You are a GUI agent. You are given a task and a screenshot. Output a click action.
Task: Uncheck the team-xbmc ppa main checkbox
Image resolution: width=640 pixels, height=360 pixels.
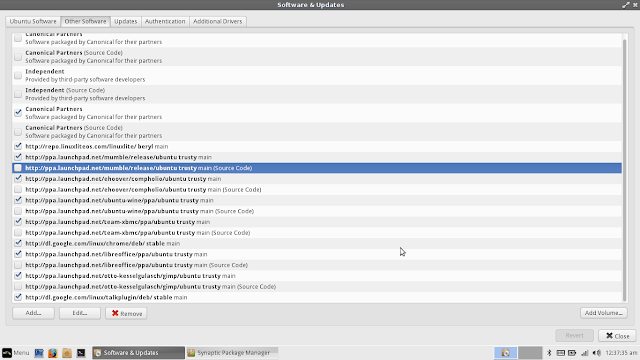tap(18, 222)
